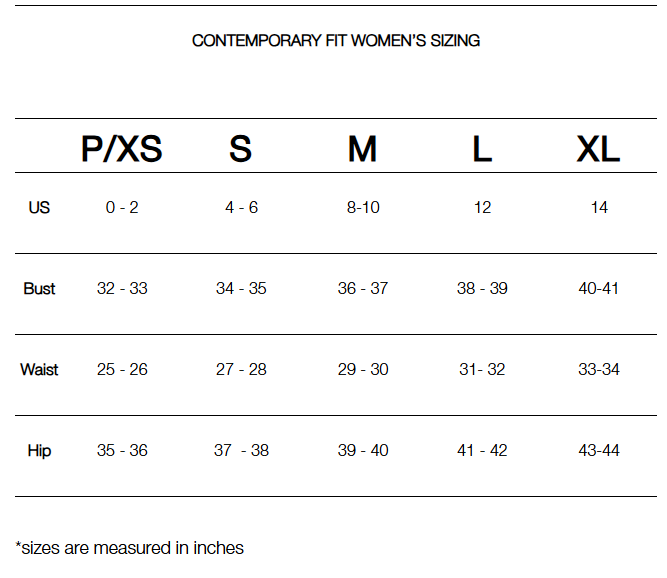The image size is (667, 578).
Task: Select the Waist row label
Action: [x=39, y=370]
